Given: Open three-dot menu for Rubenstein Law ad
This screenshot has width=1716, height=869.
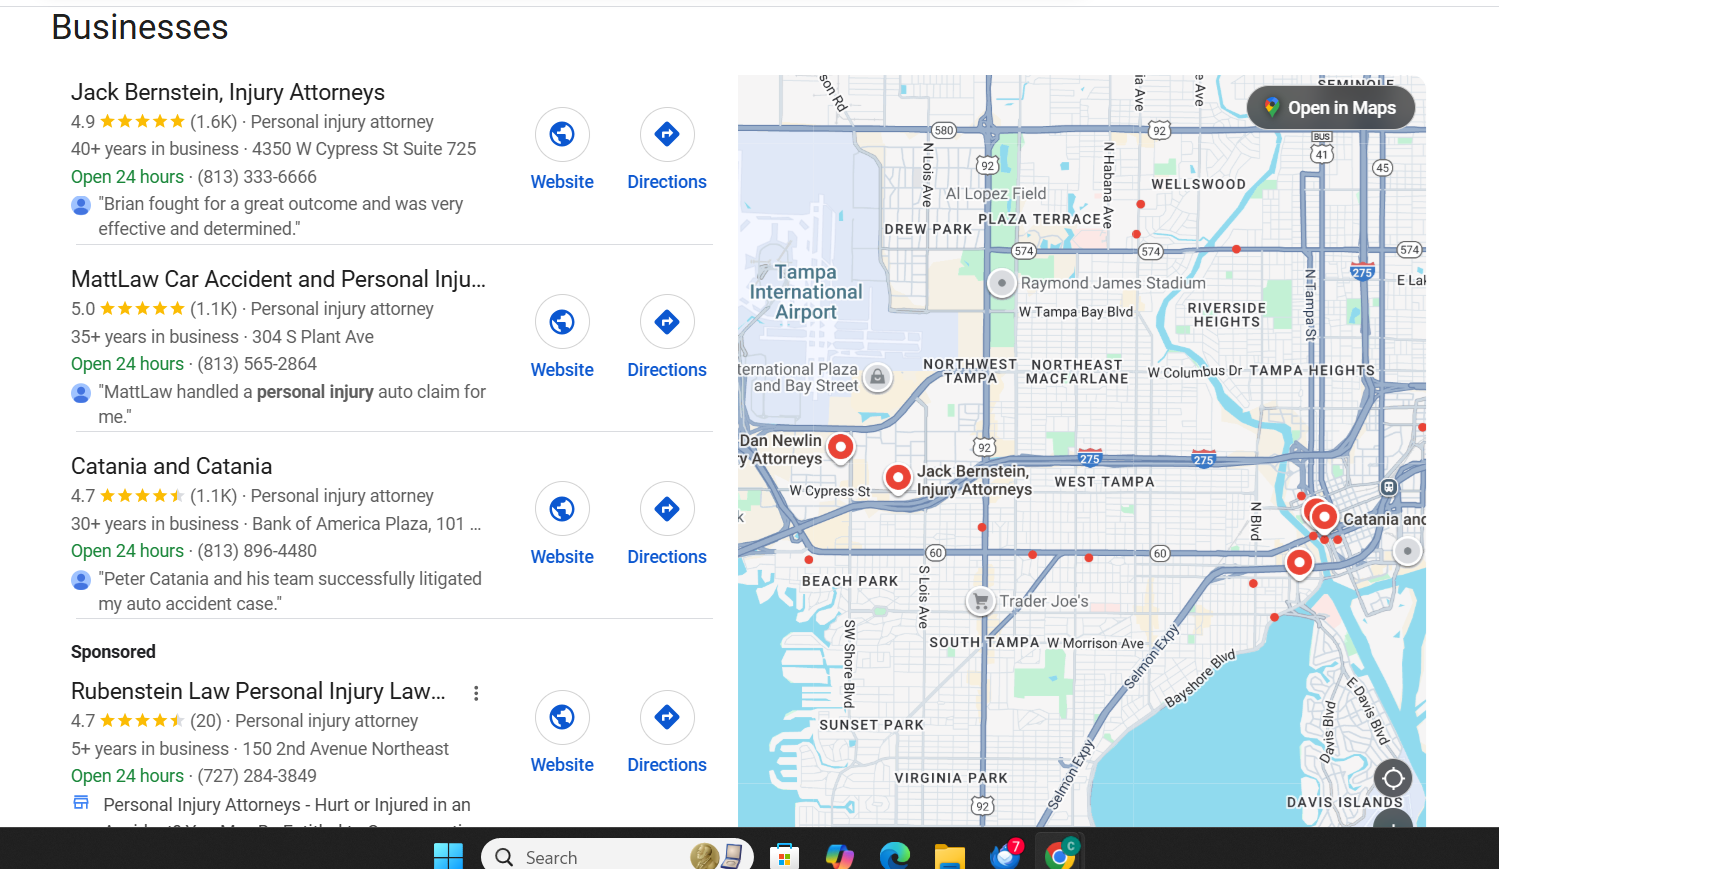Looking at the screenshot, I should (x=476, y=693).
